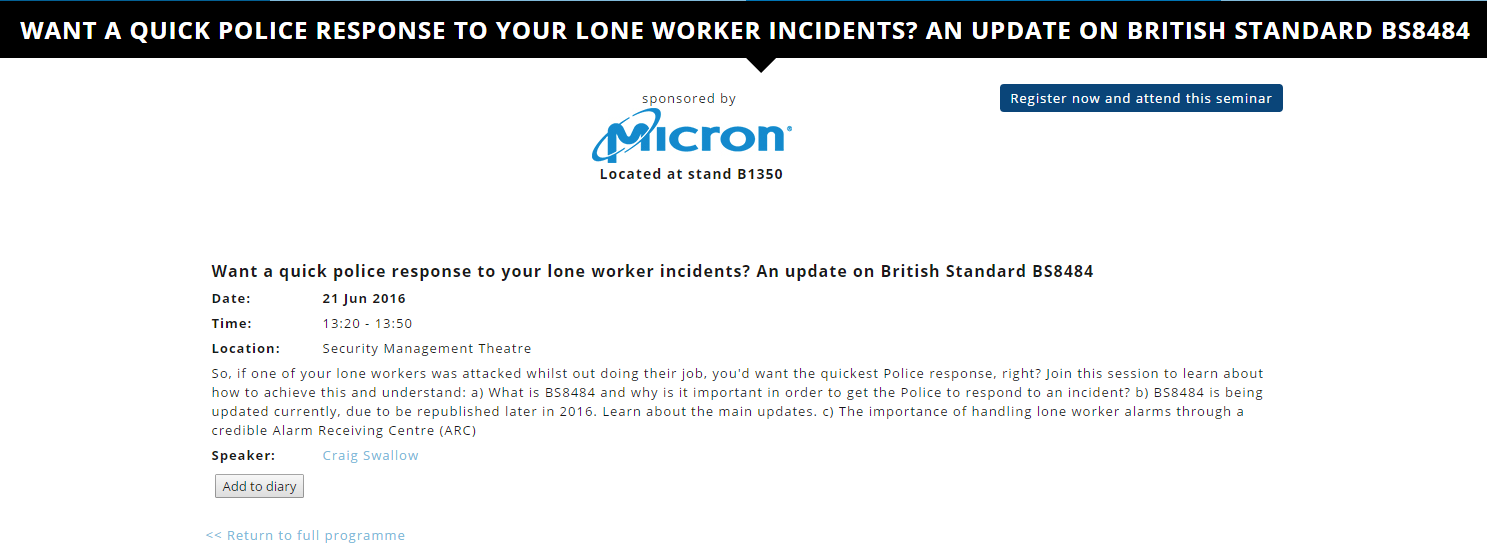Click the double-arrow before 'Return to full programme'
Image resolution: width=1487 pixels, height=556 pixels.
tap(213, 535)
